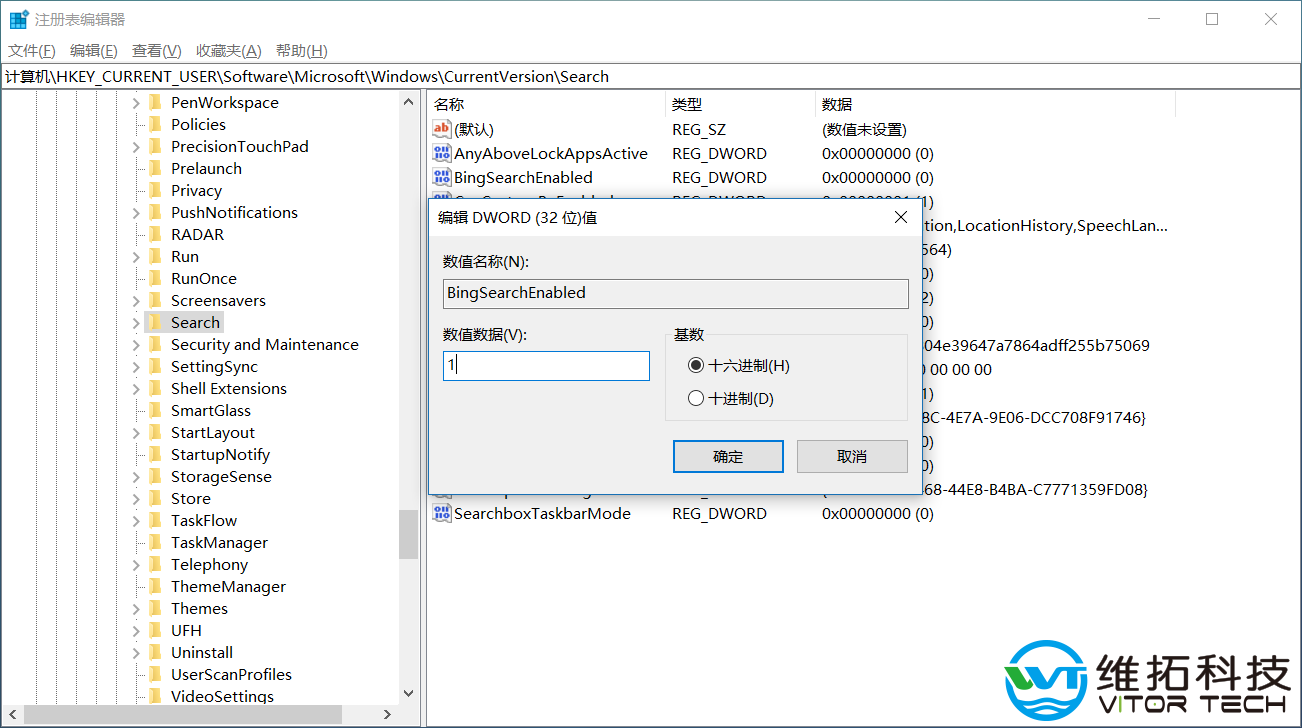Click the folder icon next to Store
The width and height of the screenshot is (1302, 728).
155,498
